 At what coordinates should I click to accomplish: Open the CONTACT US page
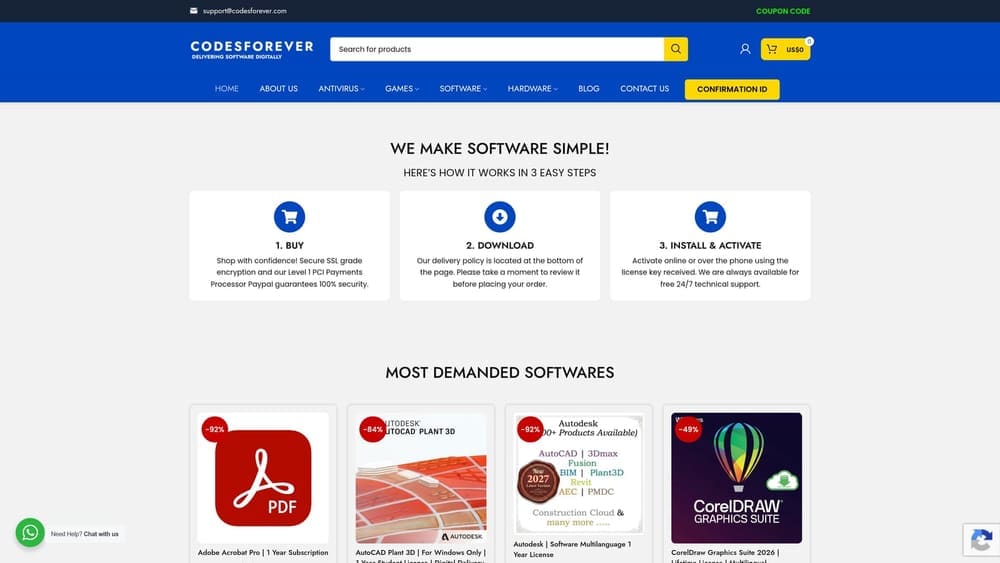point(644,89)
